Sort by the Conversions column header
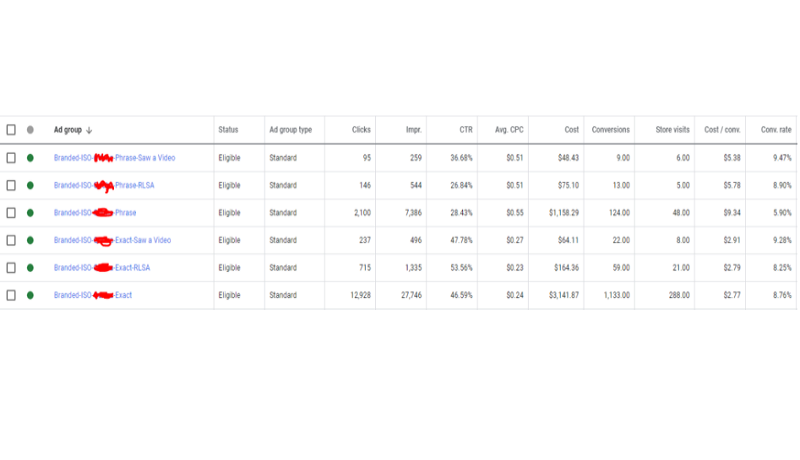Screen dimensions: 800x460 click(610, 130)
